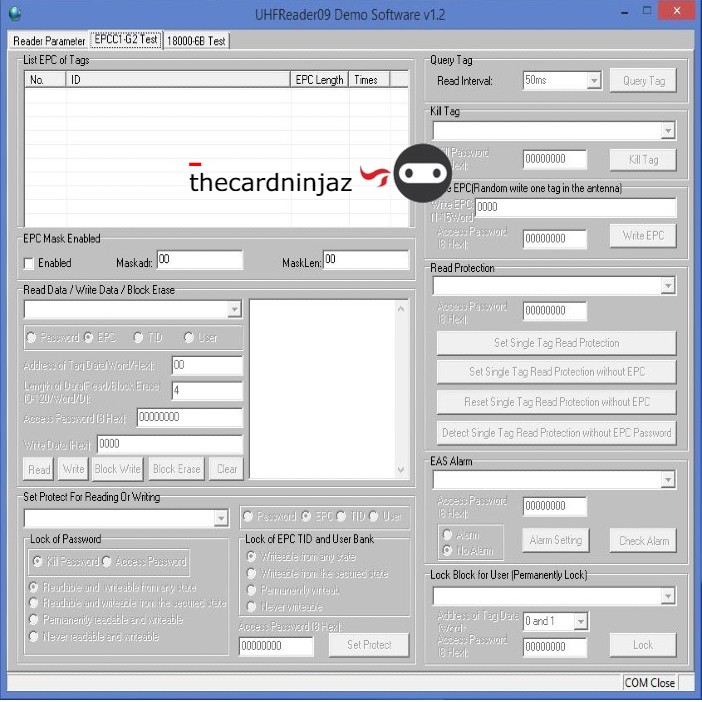This screenshot has width=702, height=702.
Task: Open the 18000-6B Test tab
Action: [x=196, y=41]
